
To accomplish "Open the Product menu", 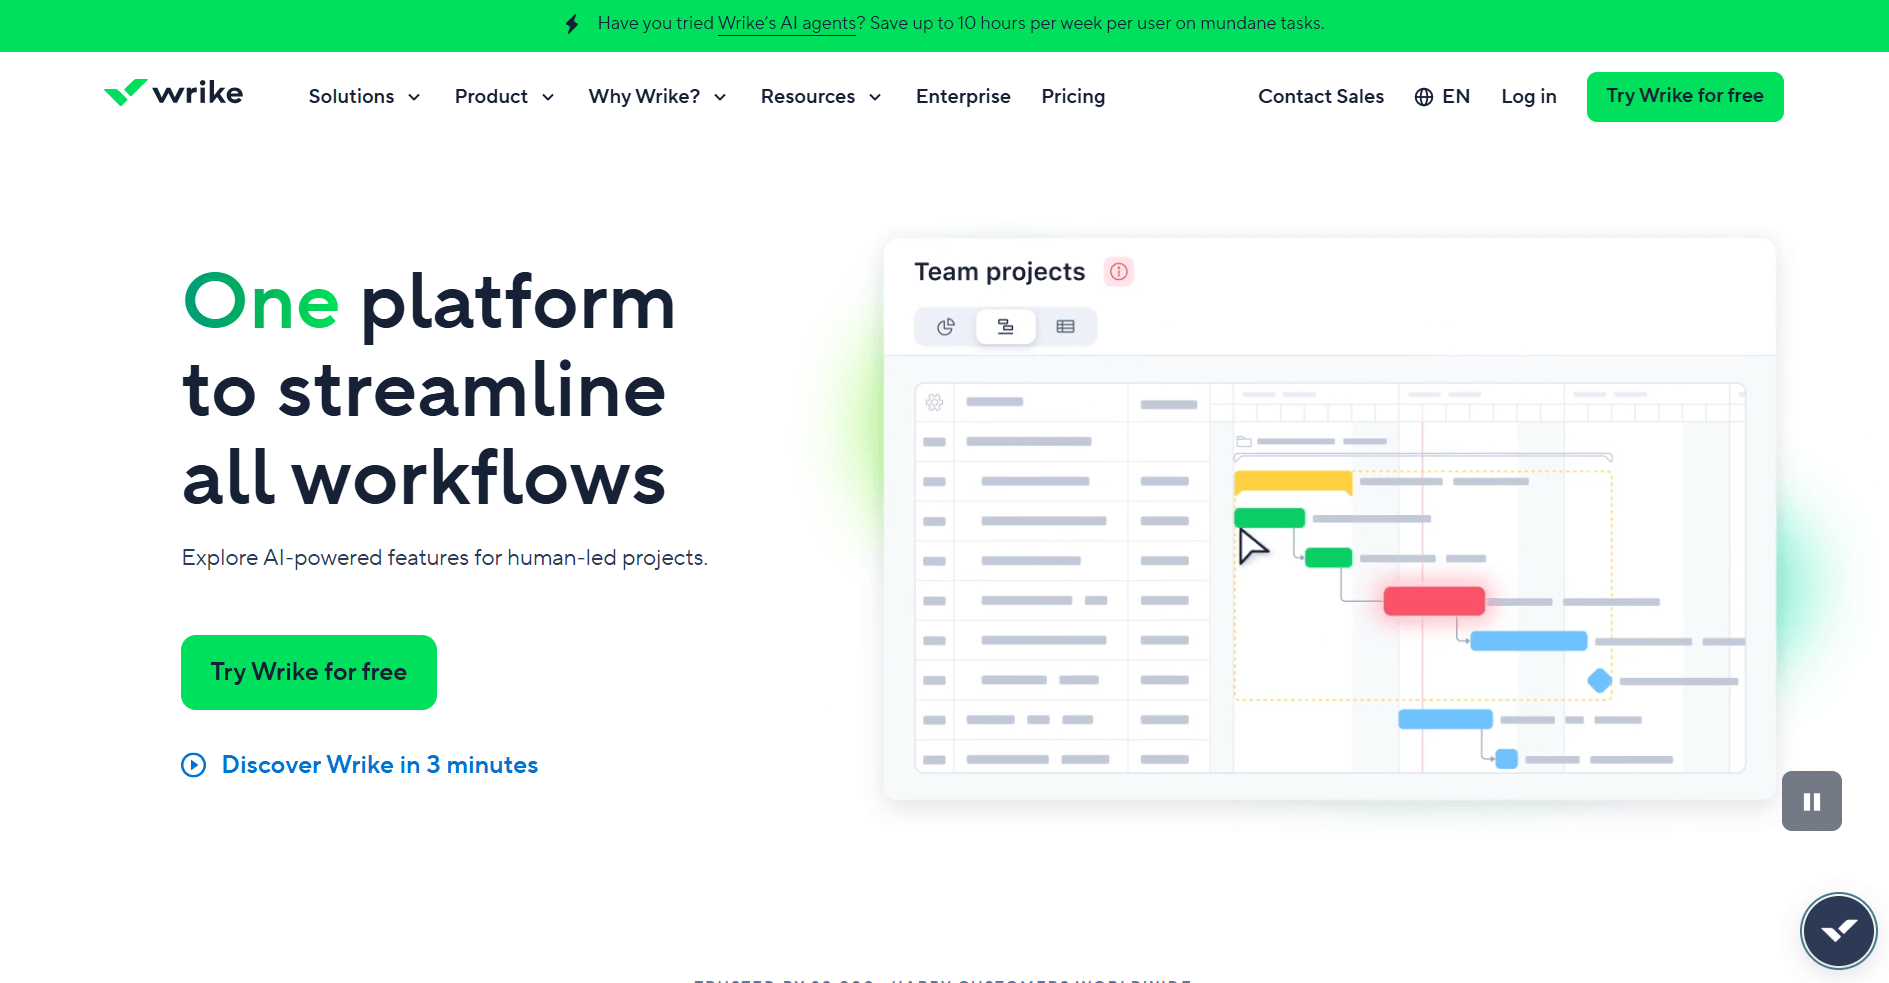I will pyautogui.click(x=505, y=97).
